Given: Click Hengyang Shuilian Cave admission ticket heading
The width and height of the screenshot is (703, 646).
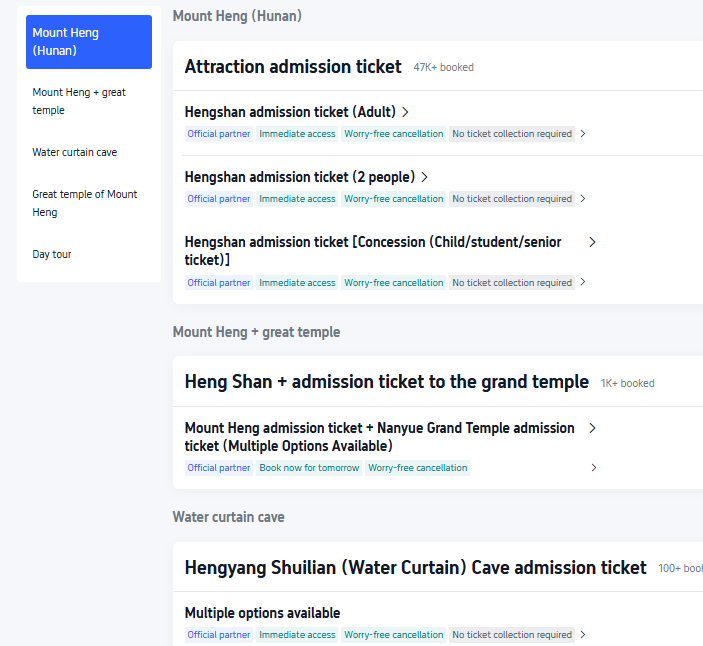Looking at the screenshot, I should click(x=416, y=568).
